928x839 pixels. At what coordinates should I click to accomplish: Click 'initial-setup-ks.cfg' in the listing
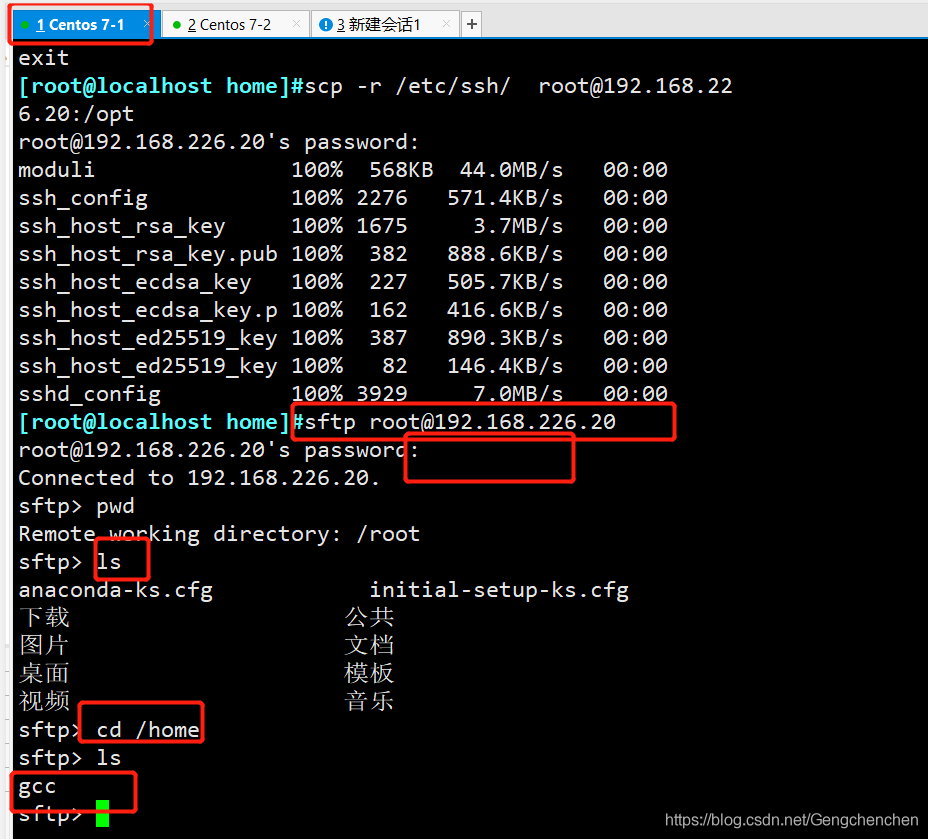(499, 590)
